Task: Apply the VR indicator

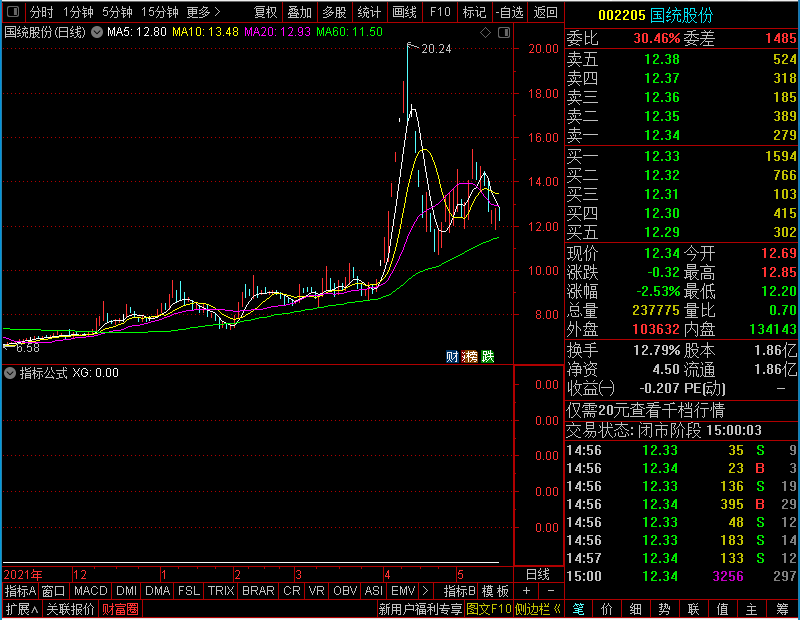Action: pyautogui.click(x=316, y=591)
